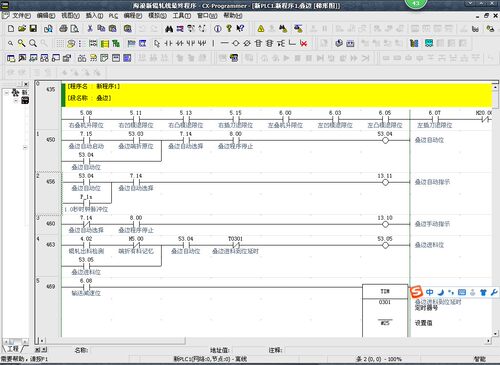This screenshot has width=500, height=365.
Task: Click the red X delete icon
Action: click(303, 43)
